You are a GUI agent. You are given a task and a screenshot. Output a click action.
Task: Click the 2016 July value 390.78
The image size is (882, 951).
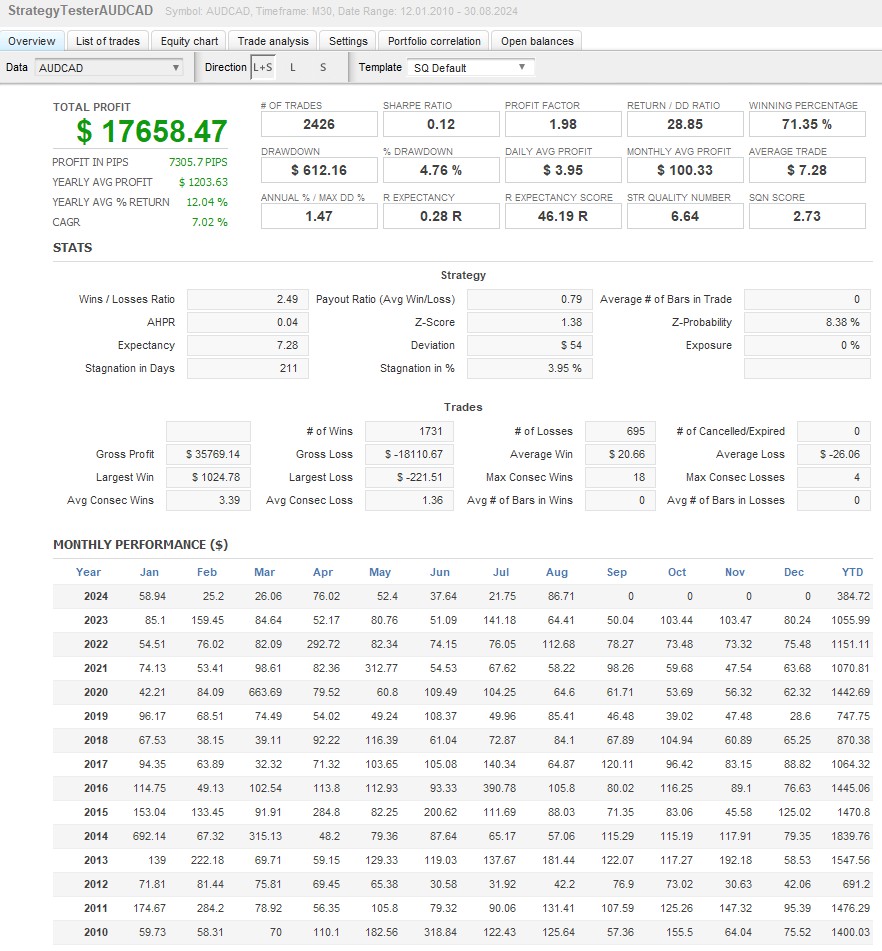click(x=500, y=788)
